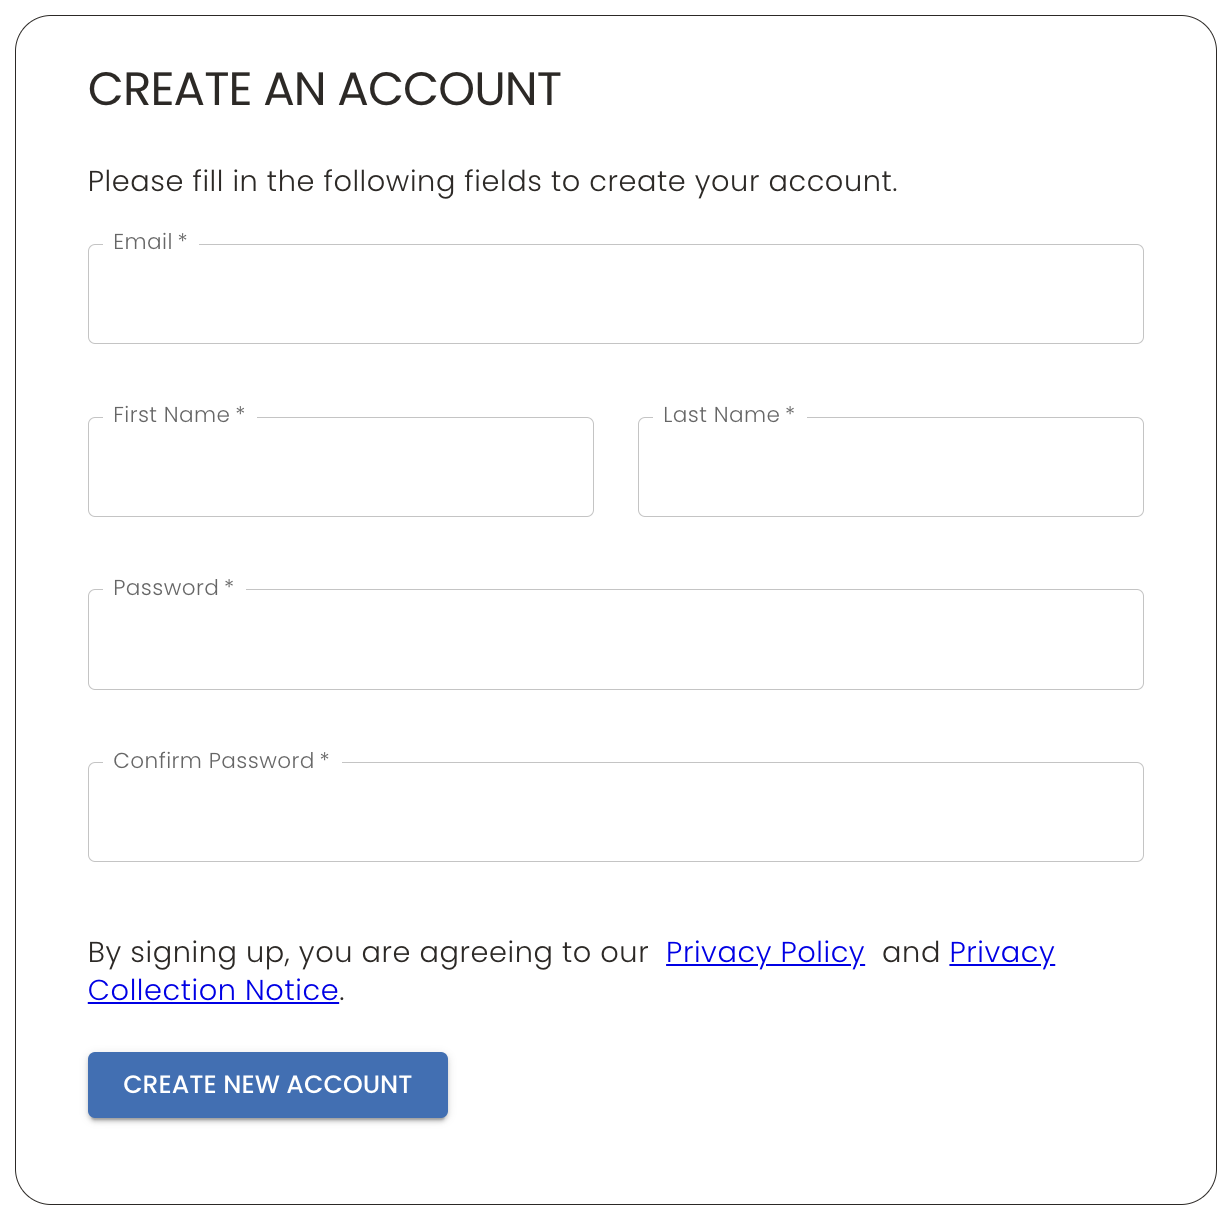This screenshot has height=1218, width=1232.
Task: Click the required asterisk beside Confirm Password label
Action: click(324, 759)
